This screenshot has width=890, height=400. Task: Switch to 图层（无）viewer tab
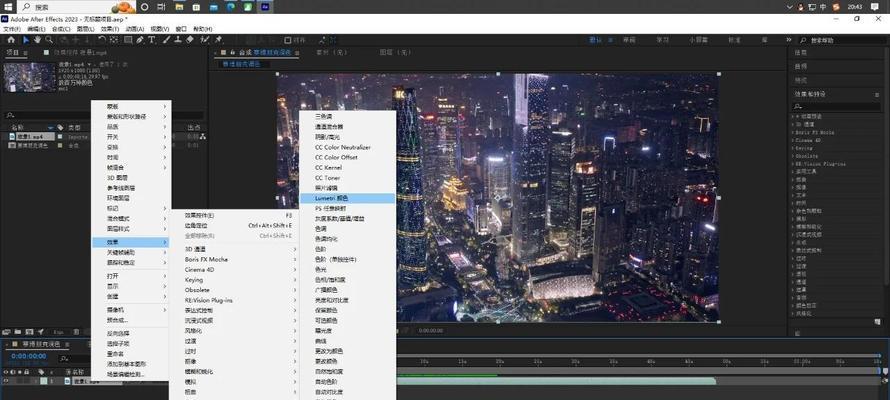coord(395,52)
